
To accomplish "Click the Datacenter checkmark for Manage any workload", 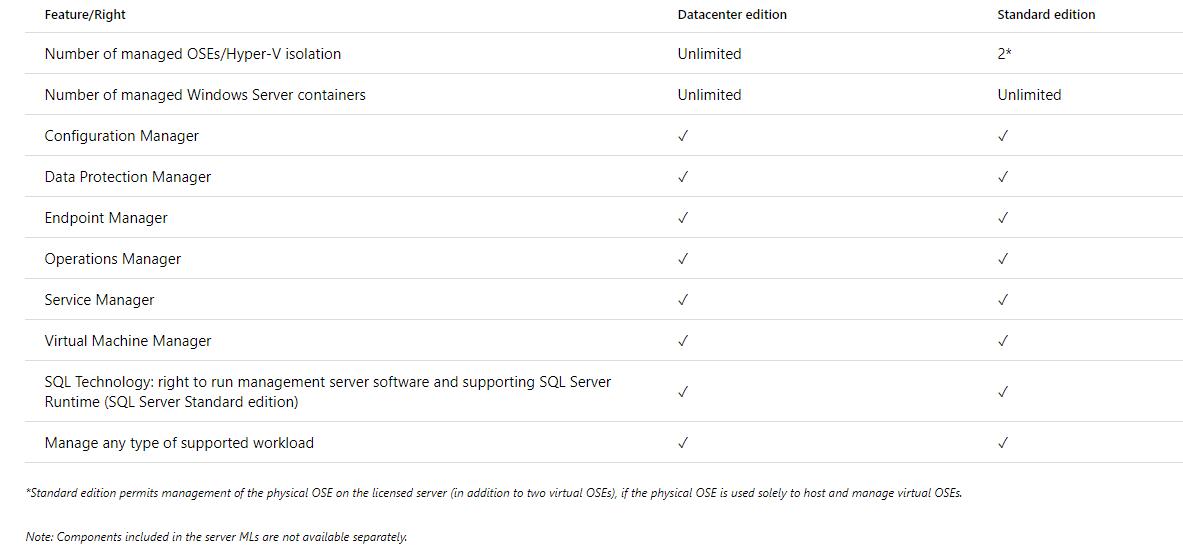I will (682, 443).
